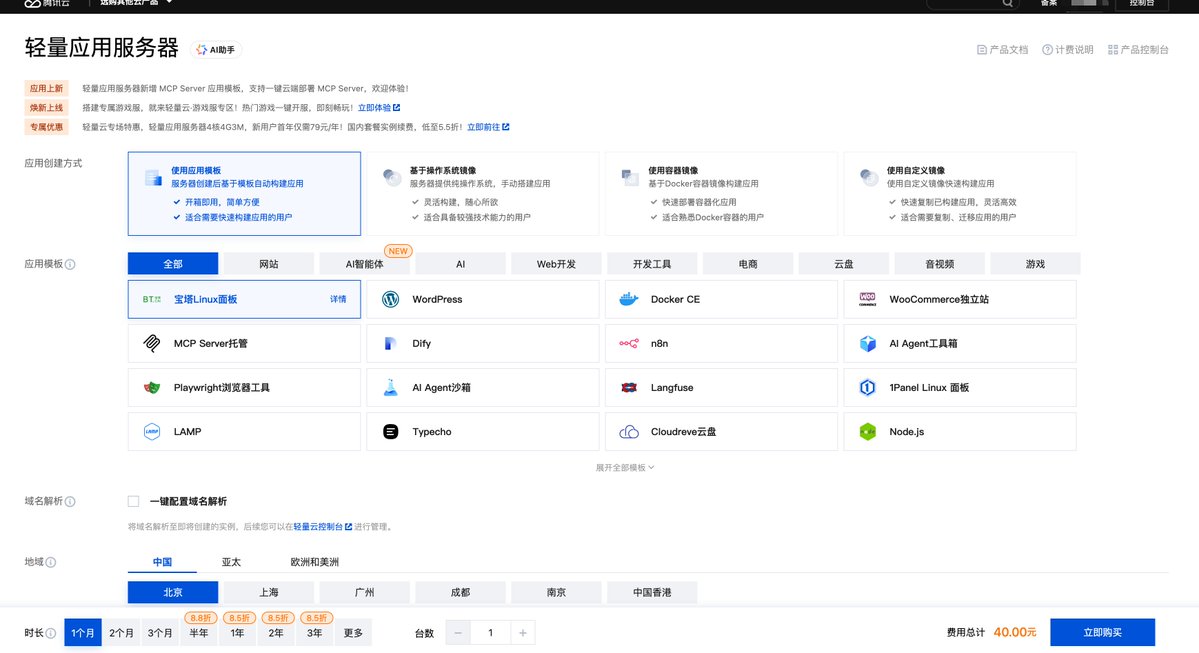1199x653 pixels.
Task: Open the AI助手 assistant
Action: pos(216,47)
